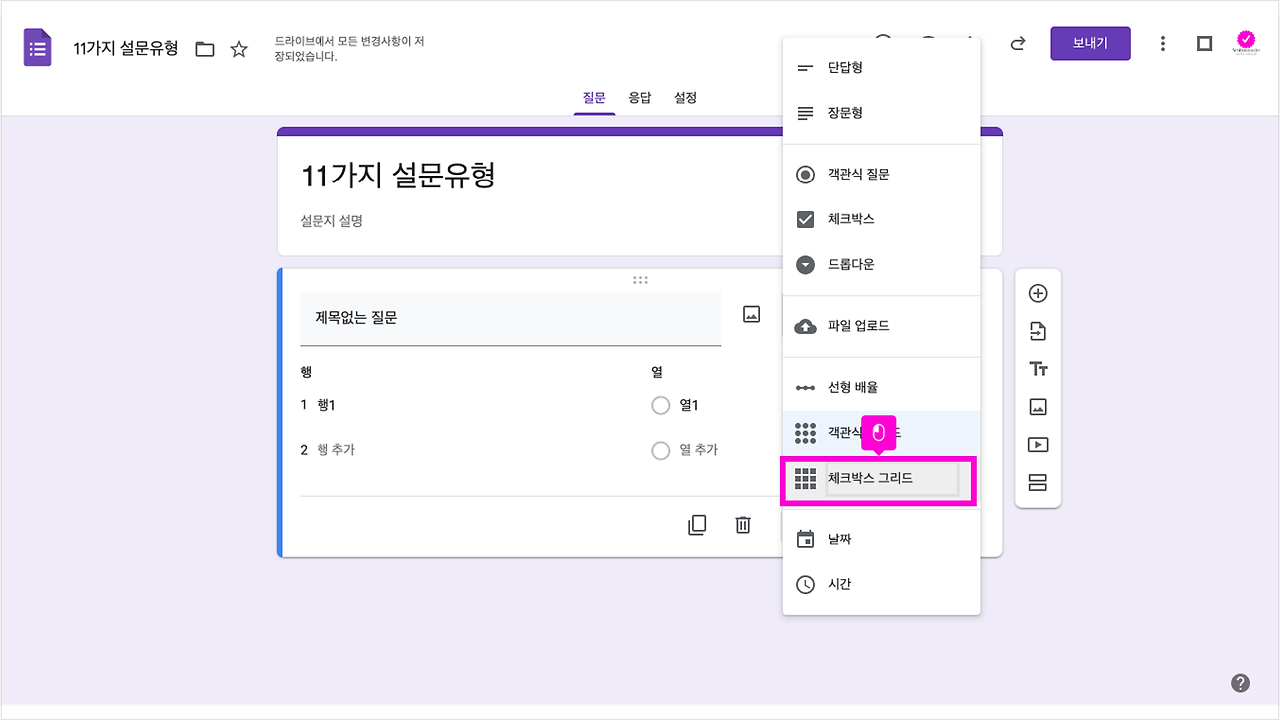The image size is (1280, 720).
Task: Attach an image to the question title
Action: 750,313
